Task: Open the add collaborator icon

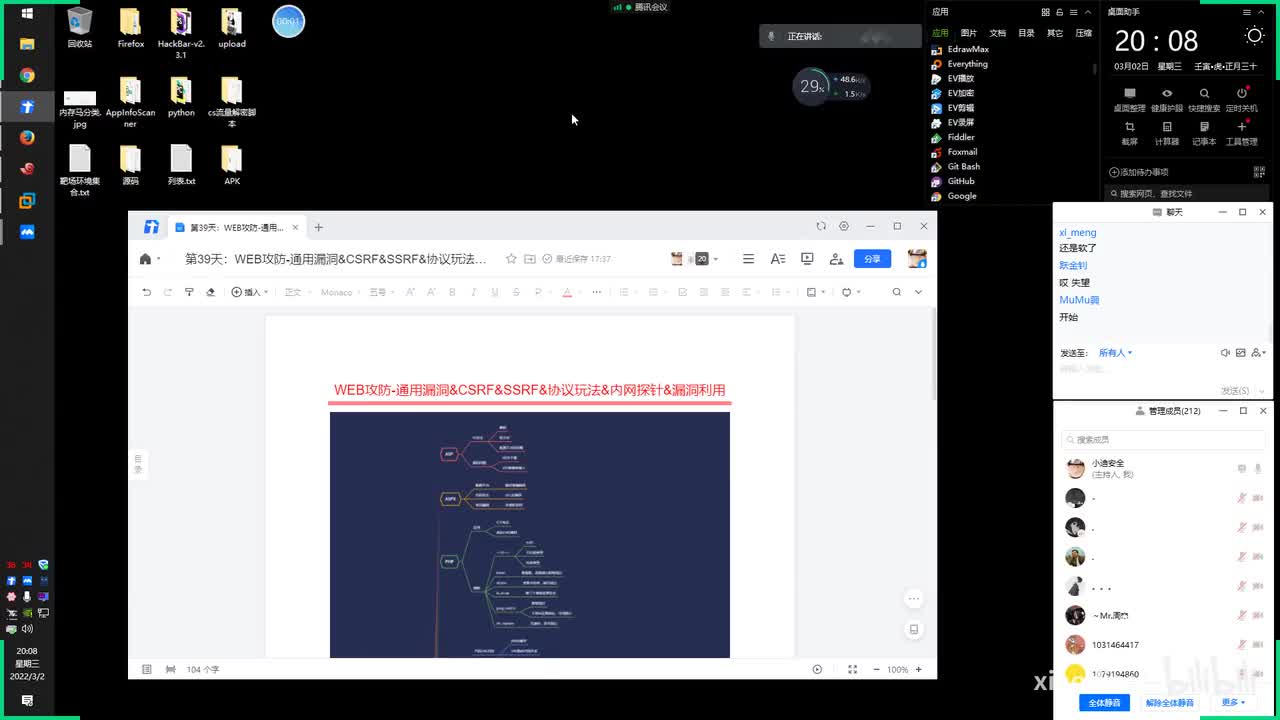Action: 836,259
